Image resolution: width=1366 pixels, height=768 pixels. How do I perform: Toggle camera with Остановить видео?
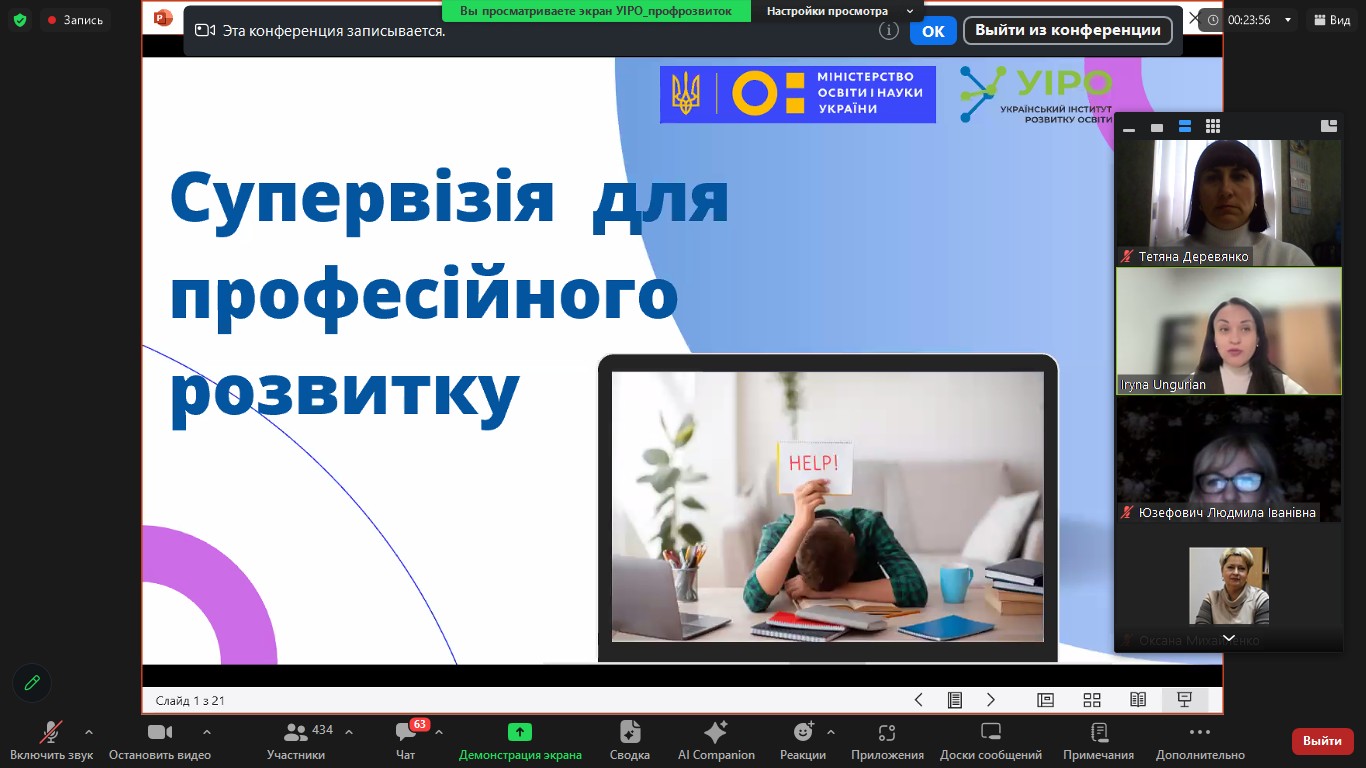click(x=160, y=740)
